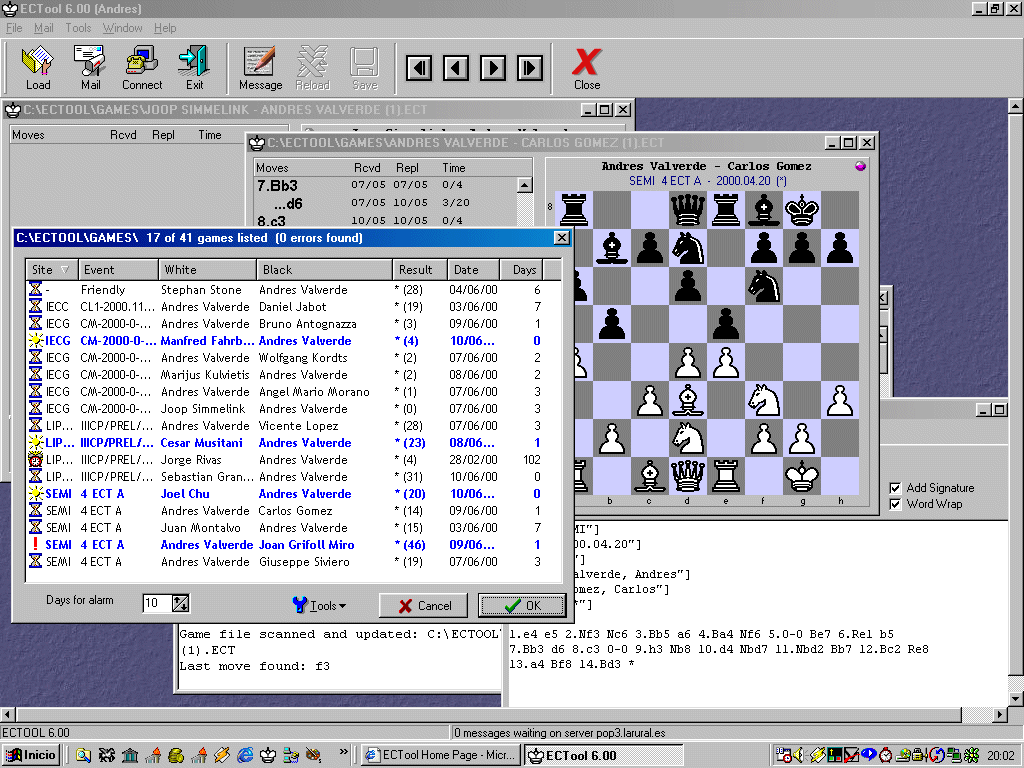Viewport: 1024px width, 768px height.
Task: Click the ECTool 6.00 taskbar button
Action: [x=604, y=756]
